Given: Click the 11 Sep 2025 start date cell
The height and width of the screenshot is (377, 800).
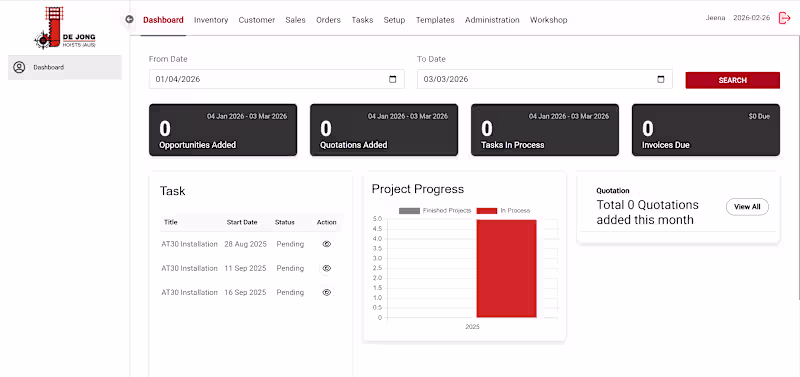Looking at the screenshot, I should pos(245,268).
